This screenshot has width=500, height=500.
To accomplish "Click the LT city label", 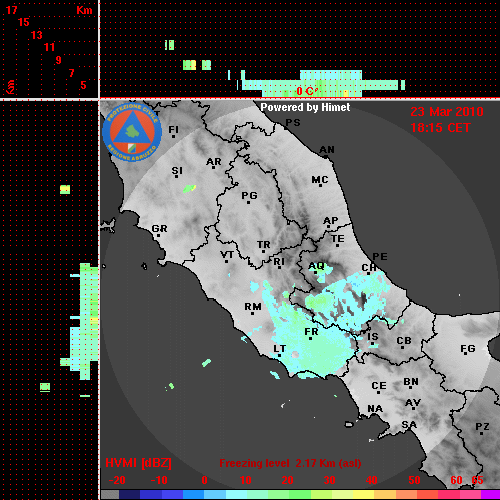I will [x=279, y=349].
